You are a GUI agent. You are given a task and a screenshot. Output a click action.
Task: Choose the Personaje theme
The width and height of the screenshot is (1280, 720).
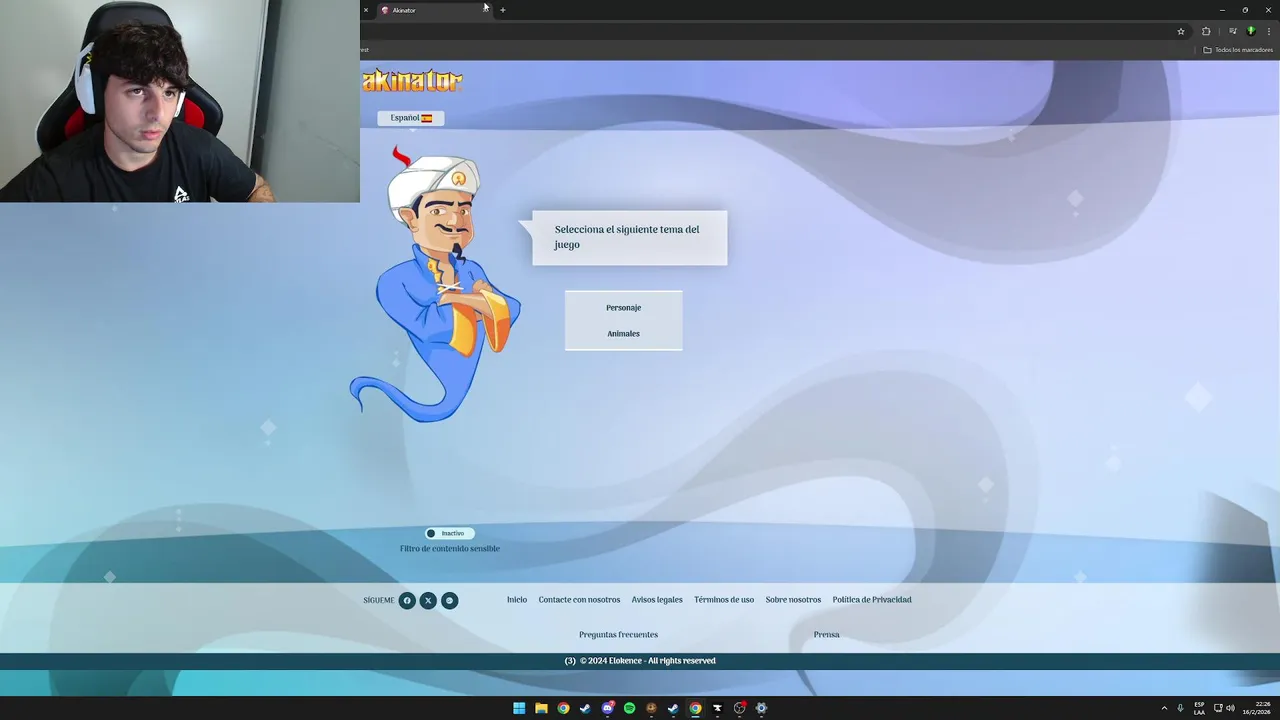coord(623,308)
